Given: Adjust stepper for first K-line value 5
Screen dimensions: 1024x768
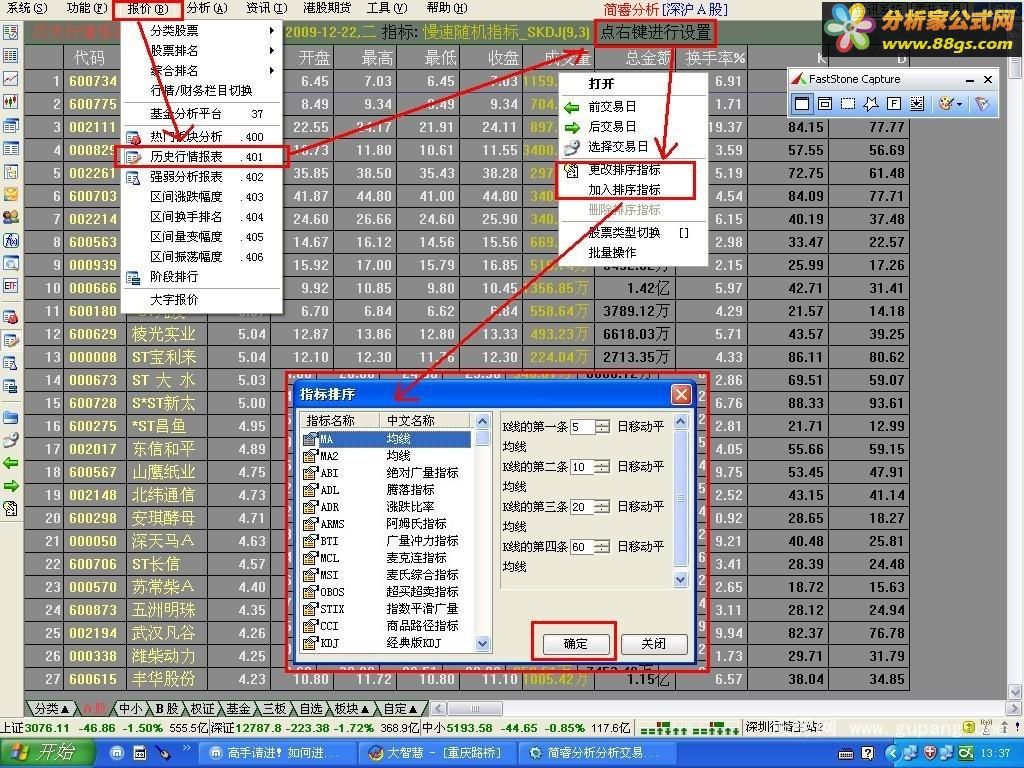Looking at the screenshot, I should (x=602, y=427).
